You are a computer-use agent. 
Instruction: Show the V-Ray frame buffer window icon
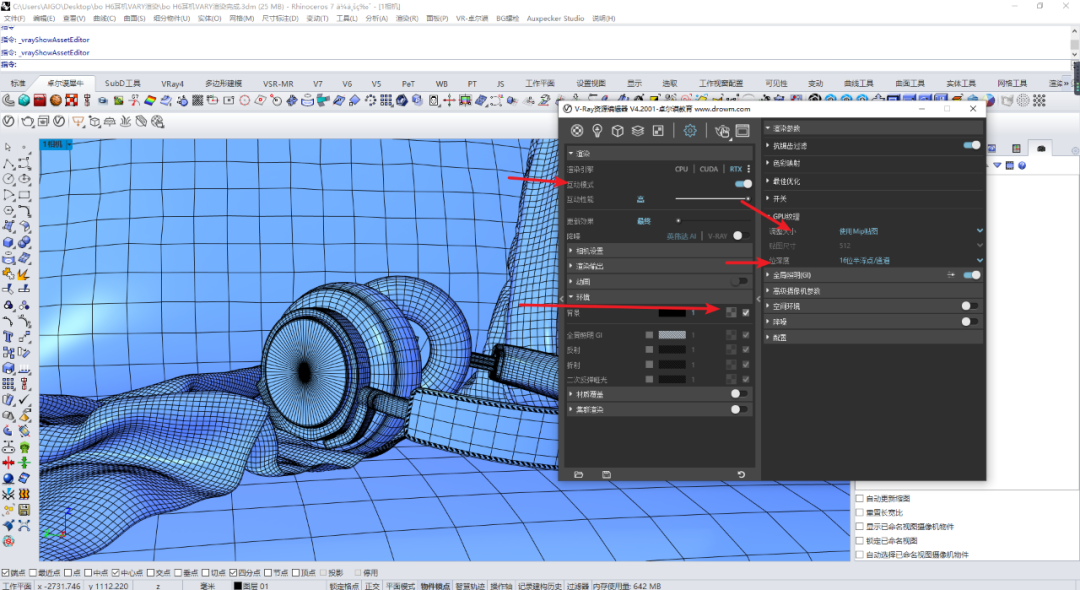742,131
